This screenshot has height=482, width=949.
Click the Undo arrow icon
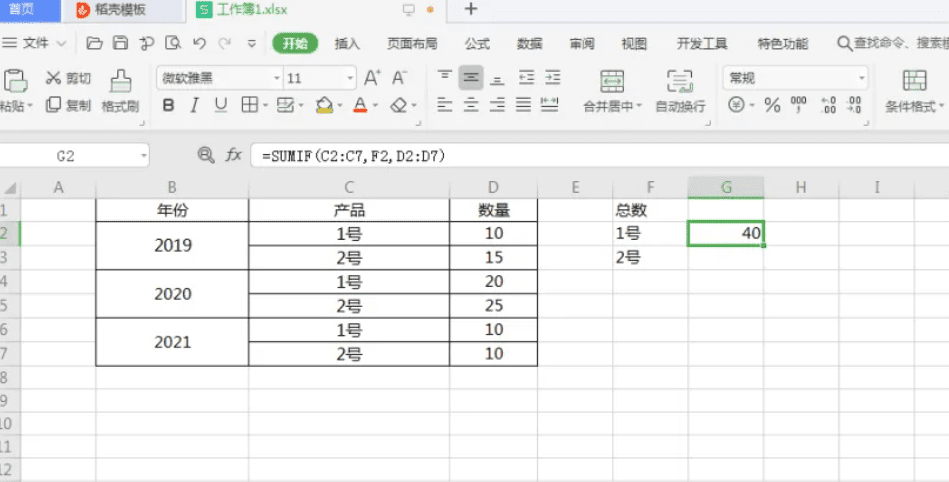199,43
